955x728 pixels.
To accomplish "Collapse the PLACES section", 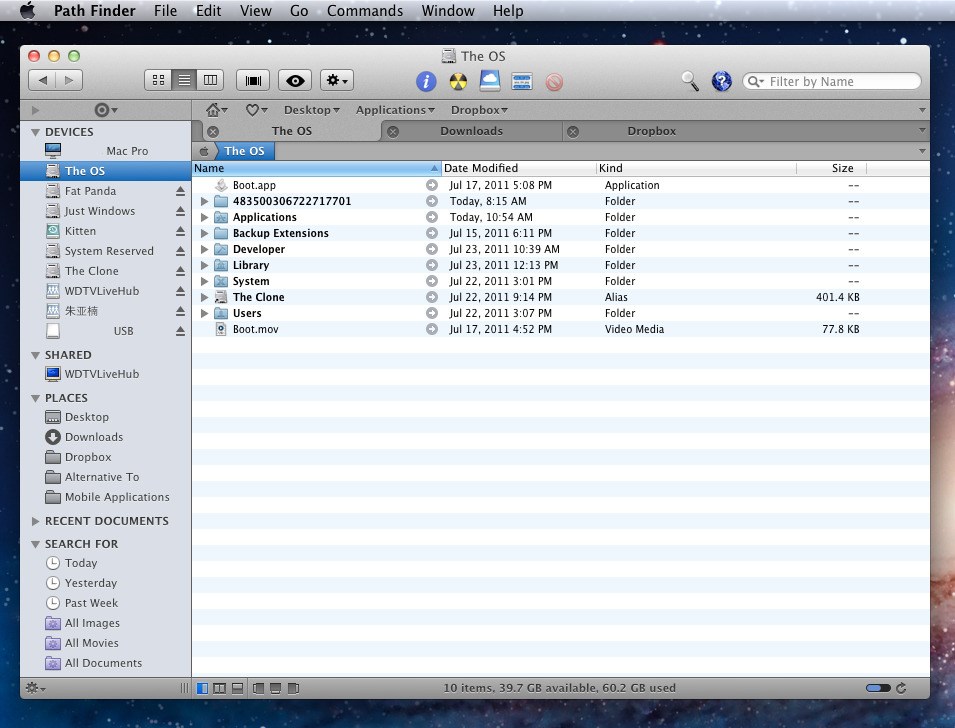I will (x=35, y=398).
